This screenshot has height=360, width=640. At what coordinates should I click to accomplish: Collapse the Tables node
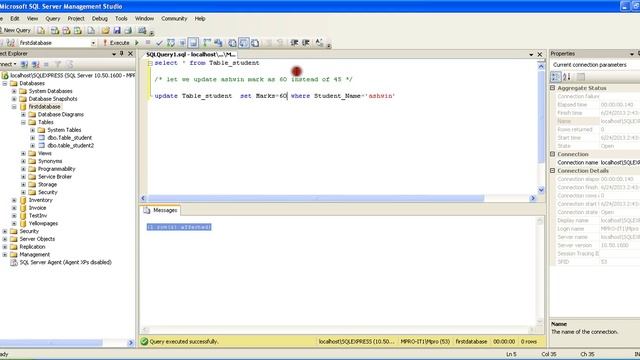(24, 122)
